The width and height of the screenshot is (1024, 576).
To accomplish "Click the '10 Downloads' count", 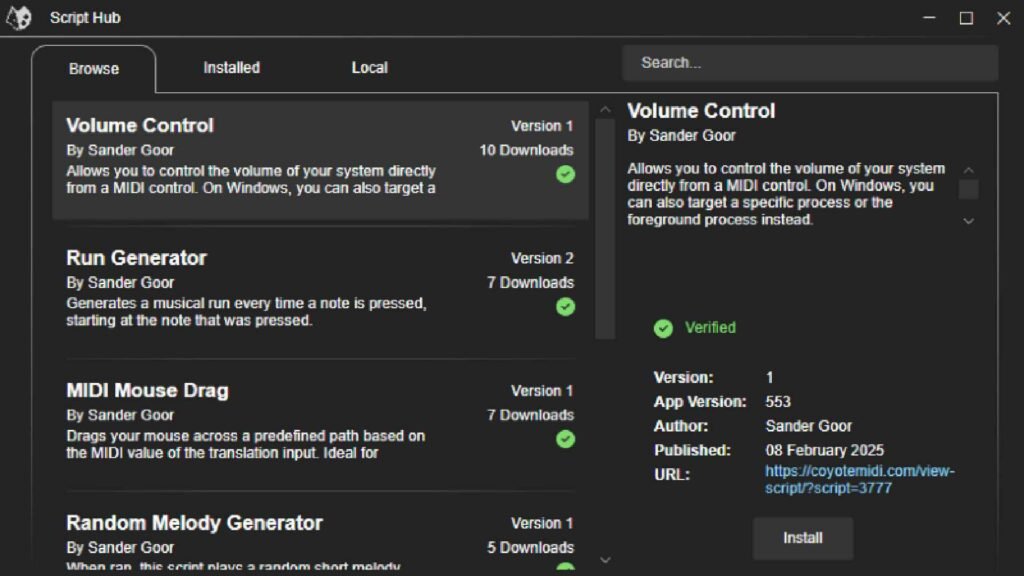I will coord(526,150).
